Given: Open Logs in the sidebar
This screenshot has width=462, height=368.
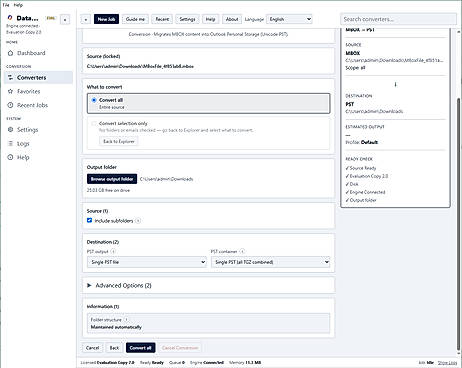Looking at the screenshot, I should 39,144.
